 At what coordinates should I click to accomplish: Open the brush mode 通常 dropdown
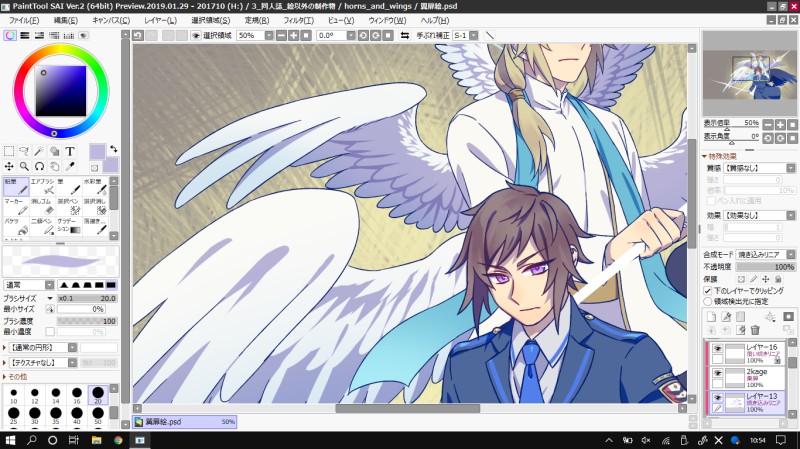click(x=49, y=285)
